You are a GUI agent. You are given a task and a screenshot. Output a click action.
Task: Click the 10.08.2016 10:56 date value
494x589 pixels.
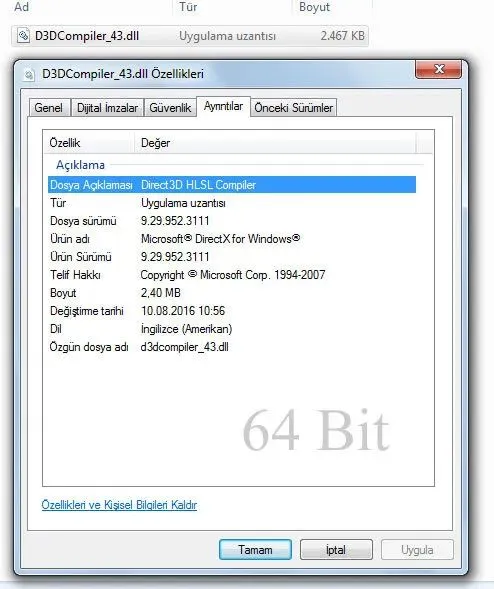[x=183, y=311]
